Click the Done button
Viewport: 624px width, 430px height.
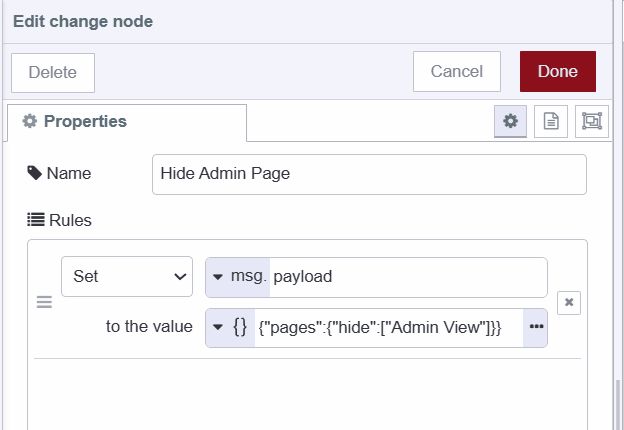pos(557,71)
